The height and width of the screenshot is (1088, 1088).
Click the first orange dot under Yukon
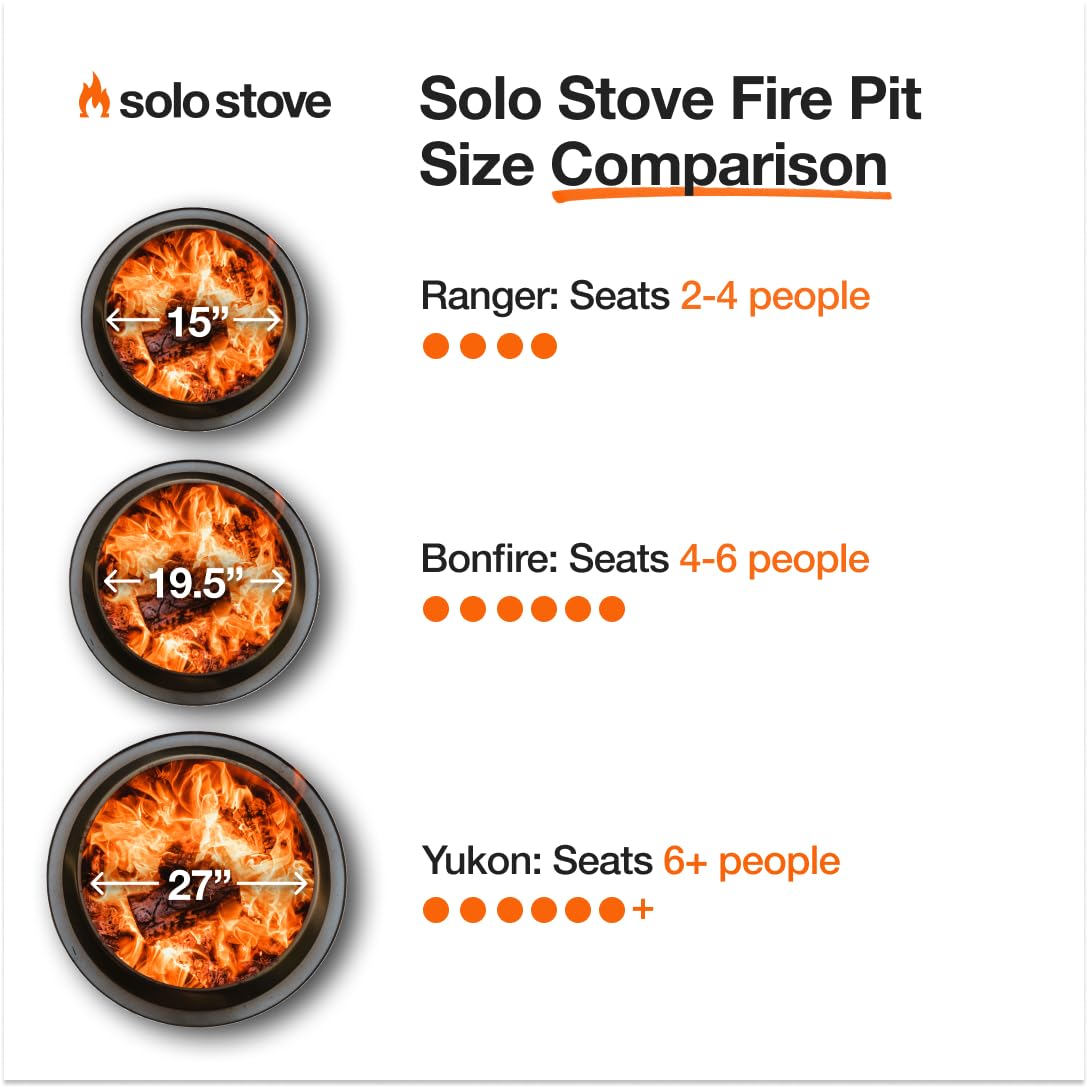(436, 910)
